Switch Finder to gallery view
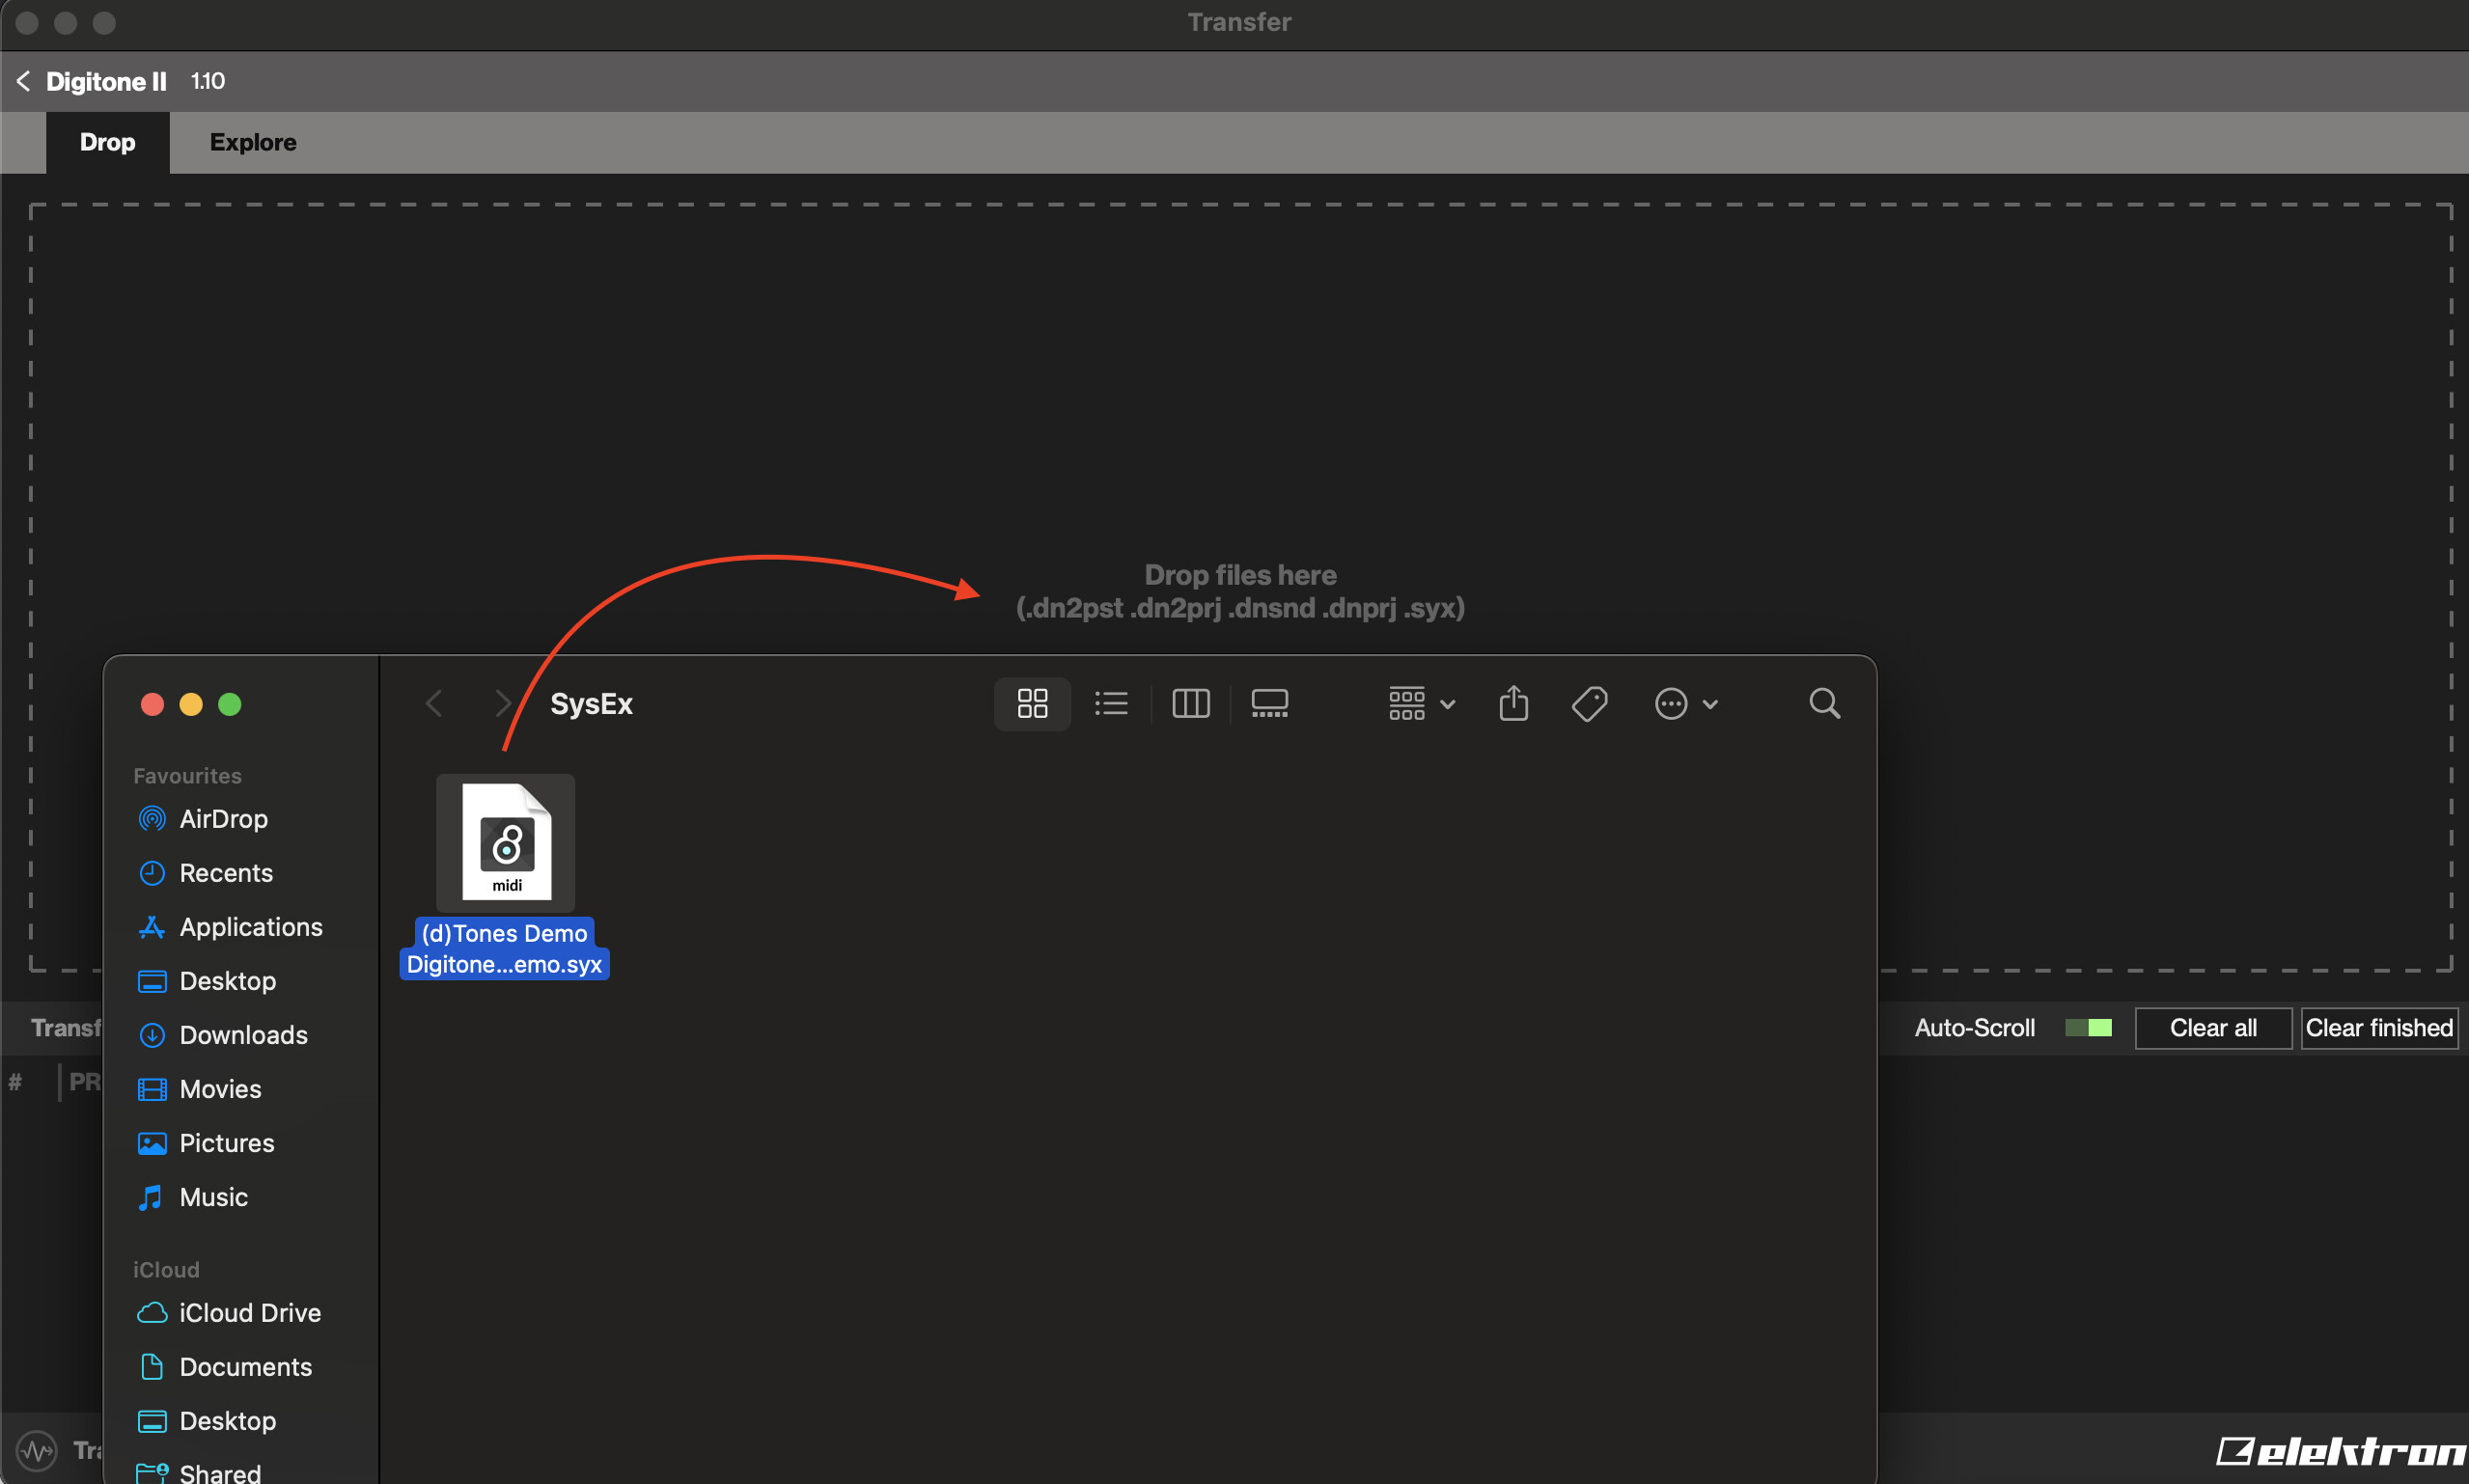2469x1484 pixels. click(x=1269, y=704)
